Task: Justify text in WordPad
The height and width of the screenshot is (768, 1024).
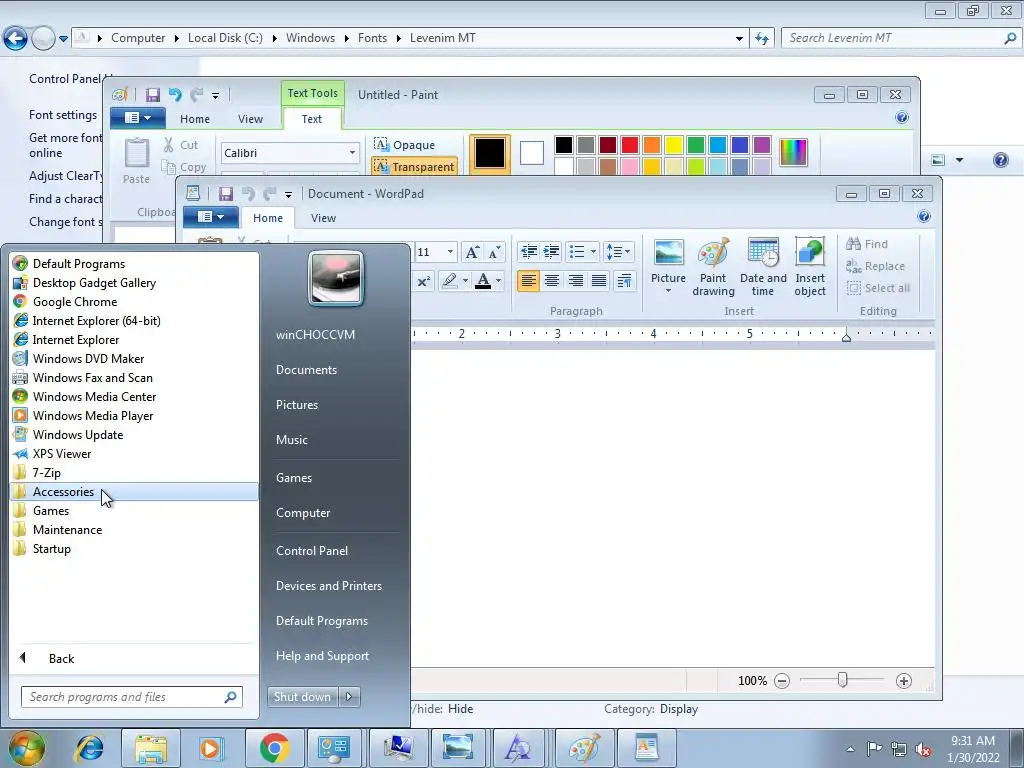Action: tap(599, 281)
